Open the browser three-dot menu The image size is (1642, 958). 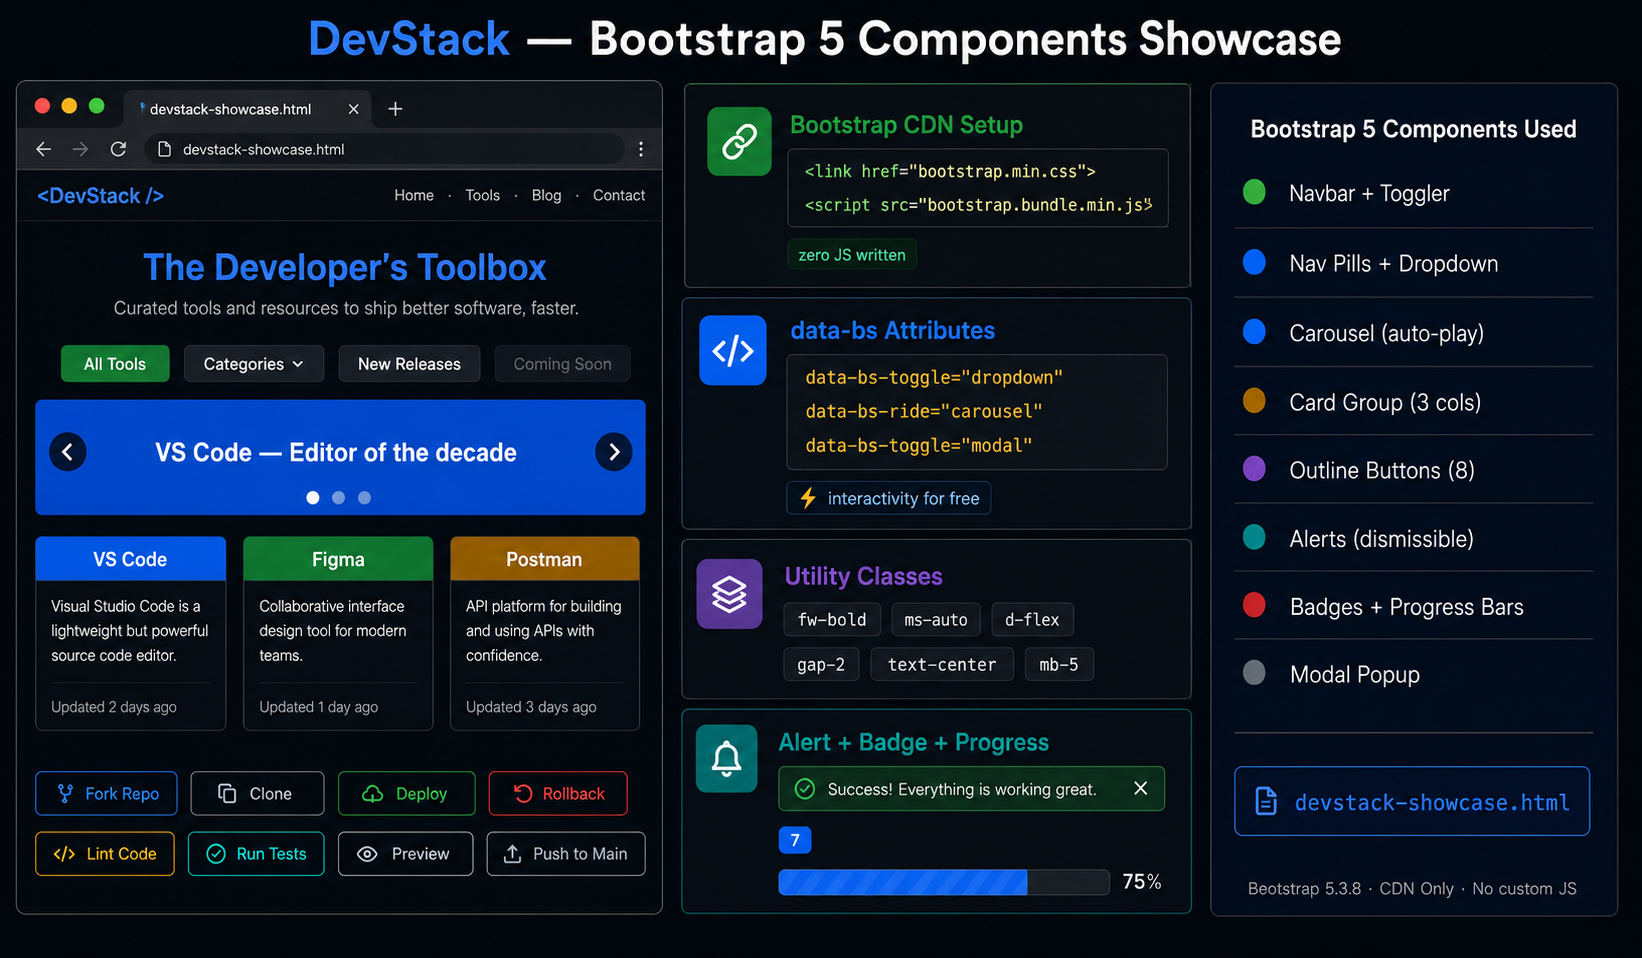641,149
